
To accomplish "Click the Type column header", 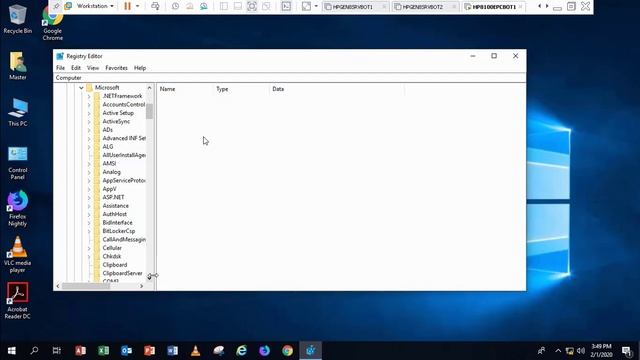I will 241,89.
